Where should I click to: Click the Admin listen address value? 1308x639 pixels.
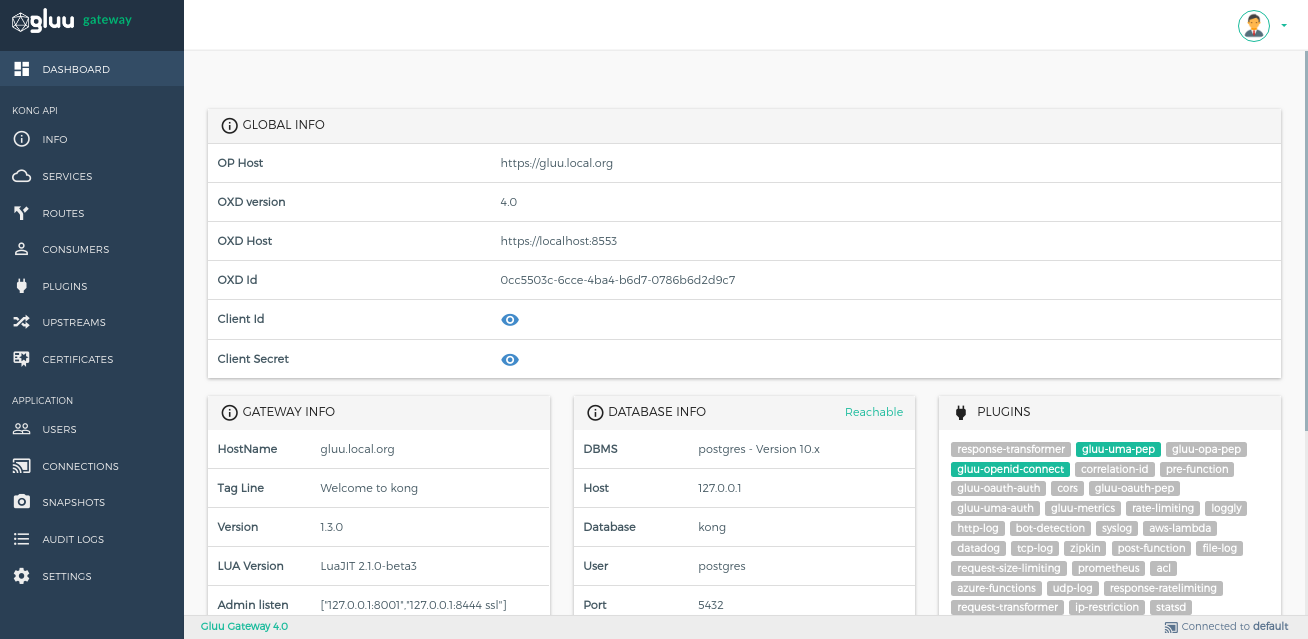coord(414,605)
